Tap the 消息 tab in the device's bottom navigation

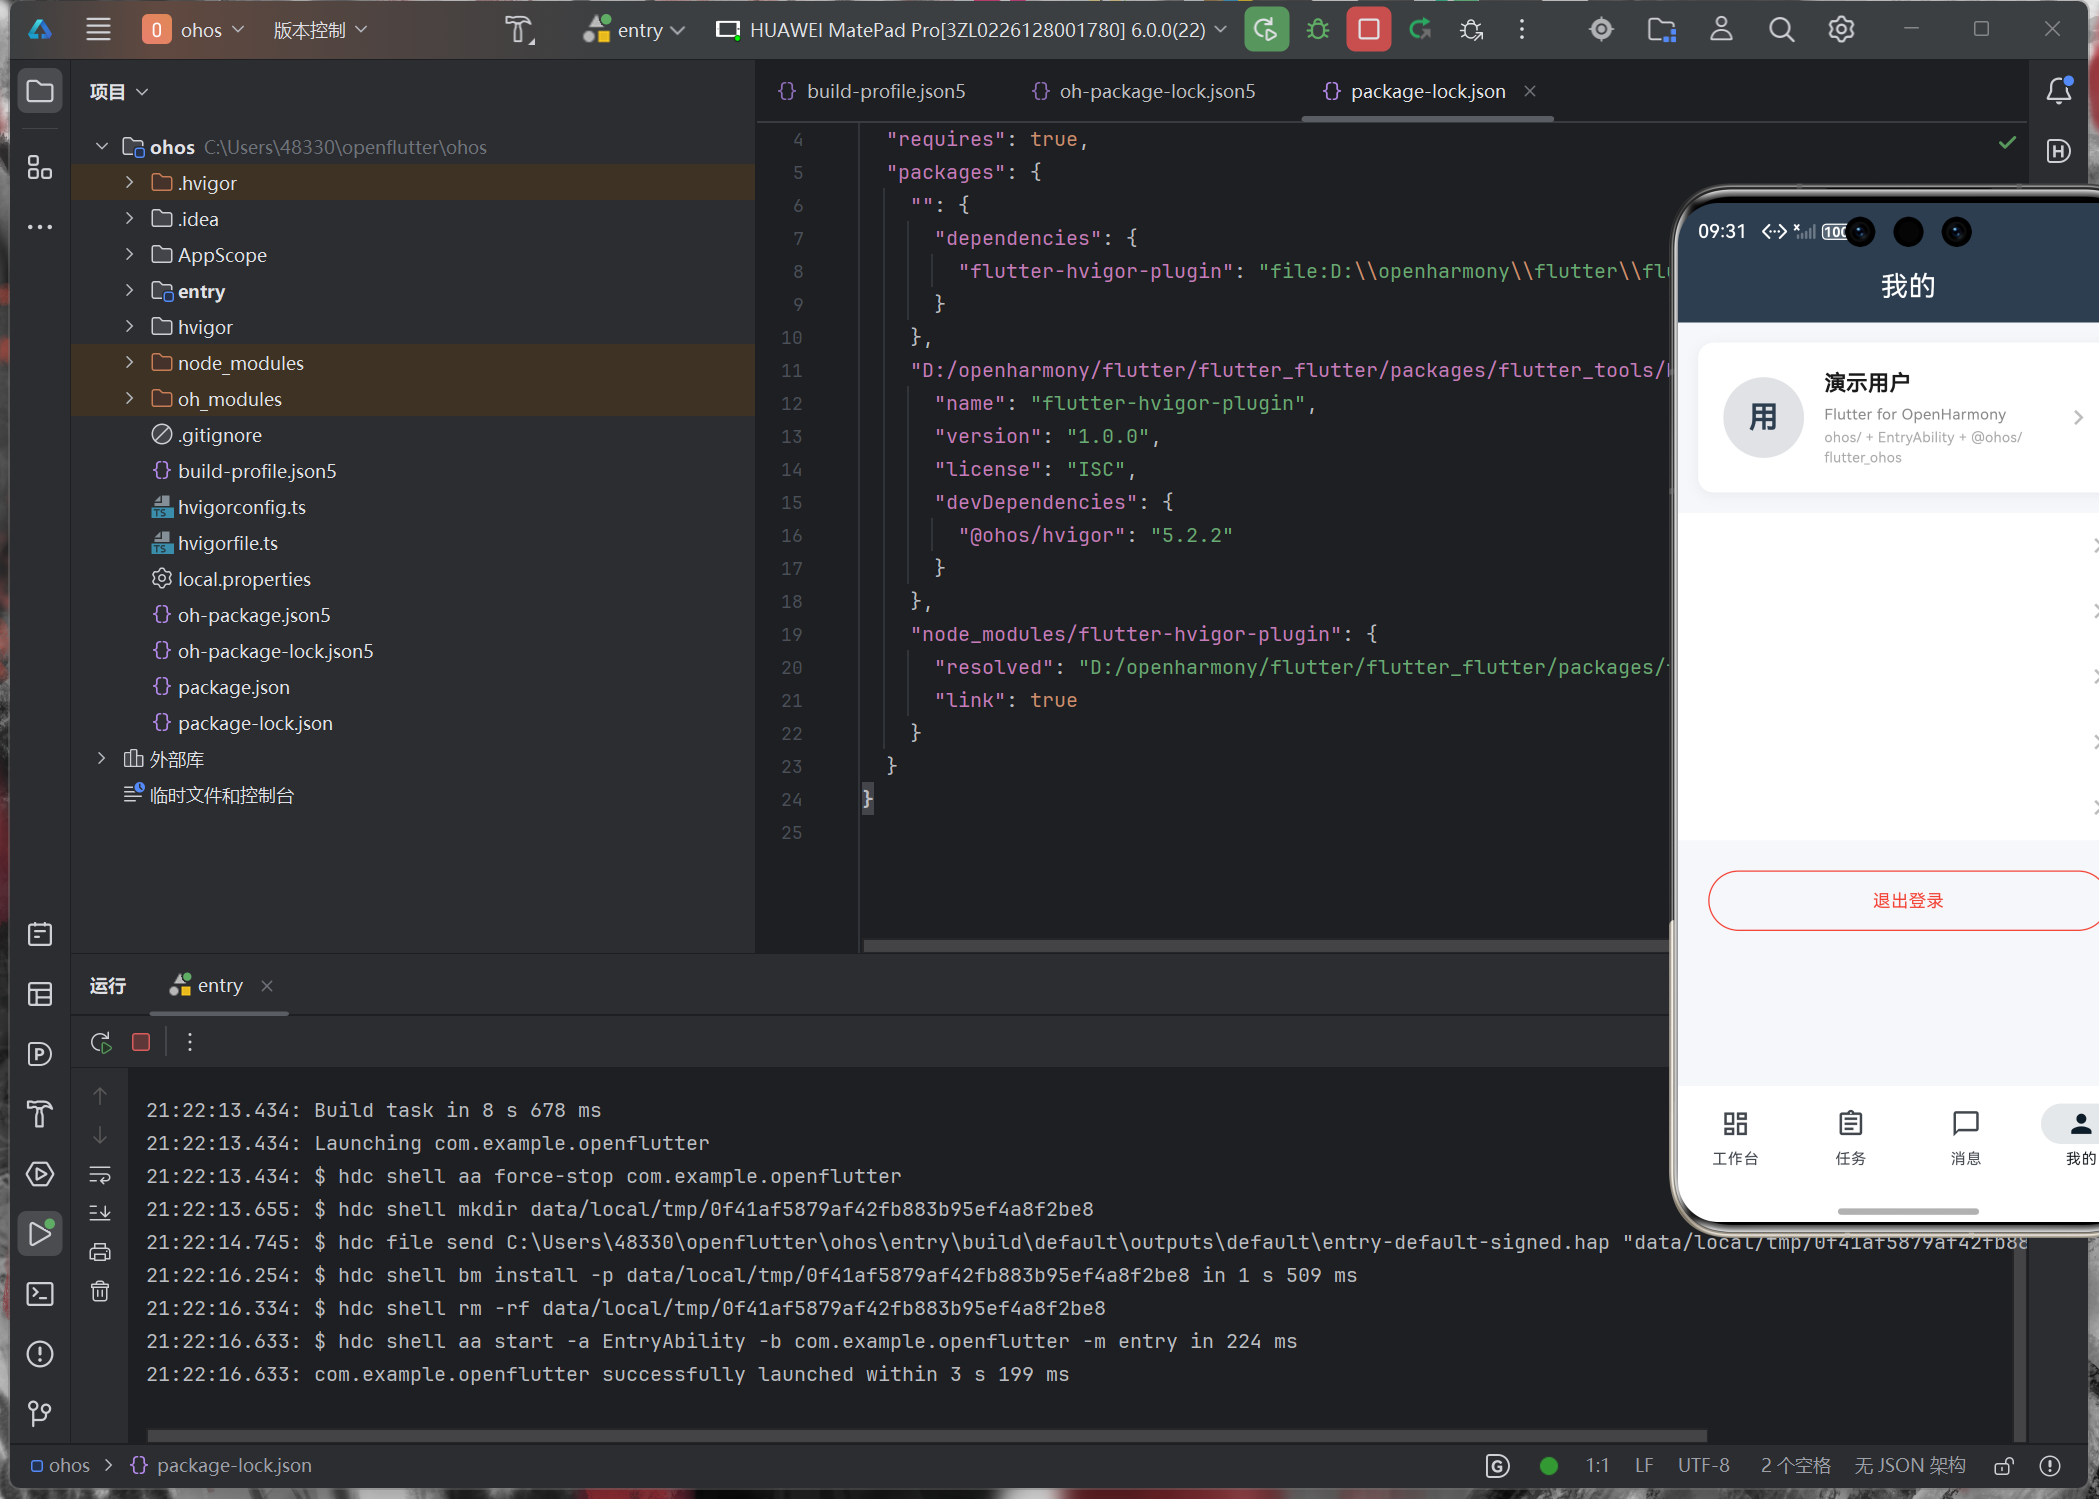pyautogui.click(x=1965, y=1137)
